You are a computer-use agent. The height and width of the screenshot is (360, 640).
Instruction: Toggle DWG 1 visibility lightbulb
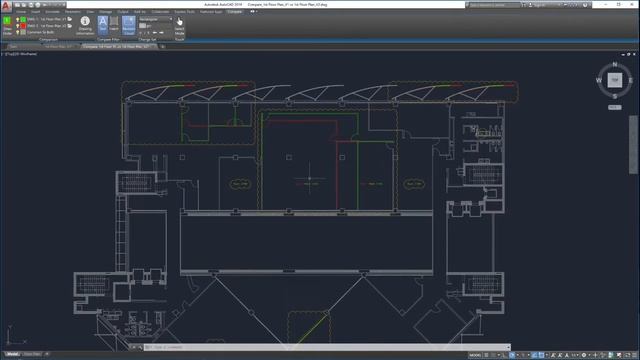[x=18, y=19]
